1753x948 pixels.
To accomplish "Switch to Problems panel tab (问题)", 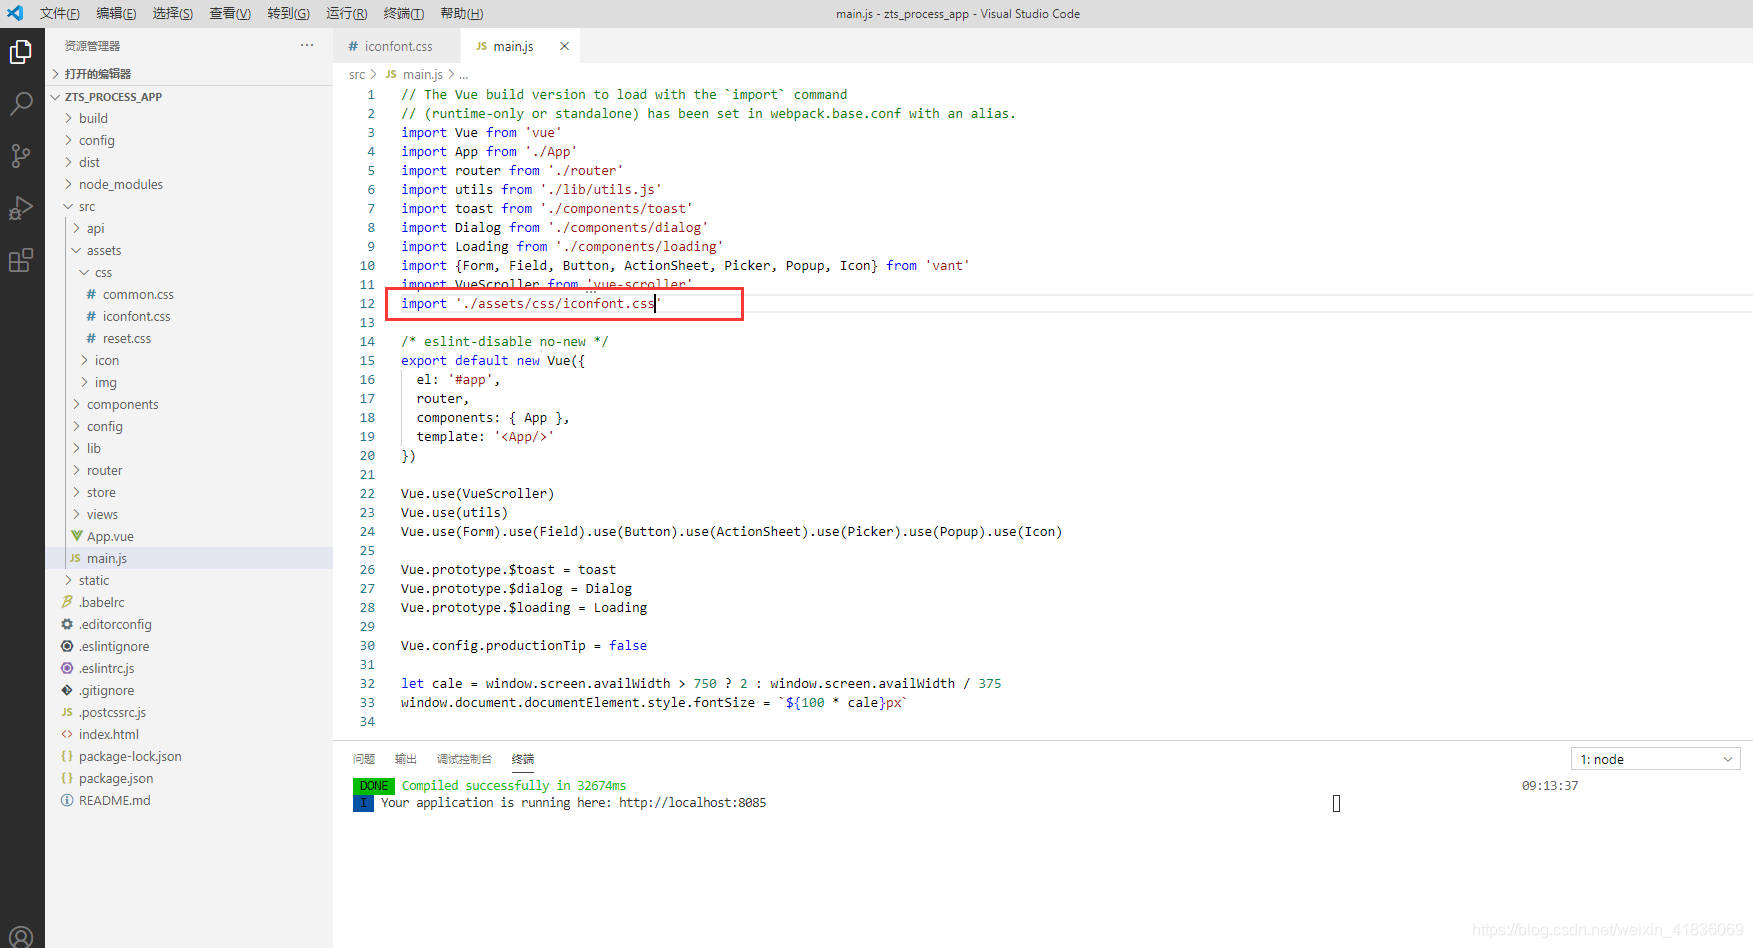I will [364, 759].
